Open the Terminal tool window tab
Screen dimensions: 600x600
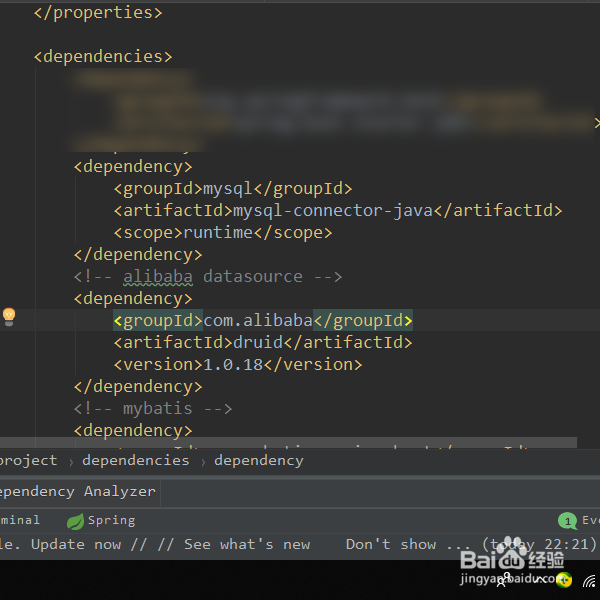coord(20,520)
